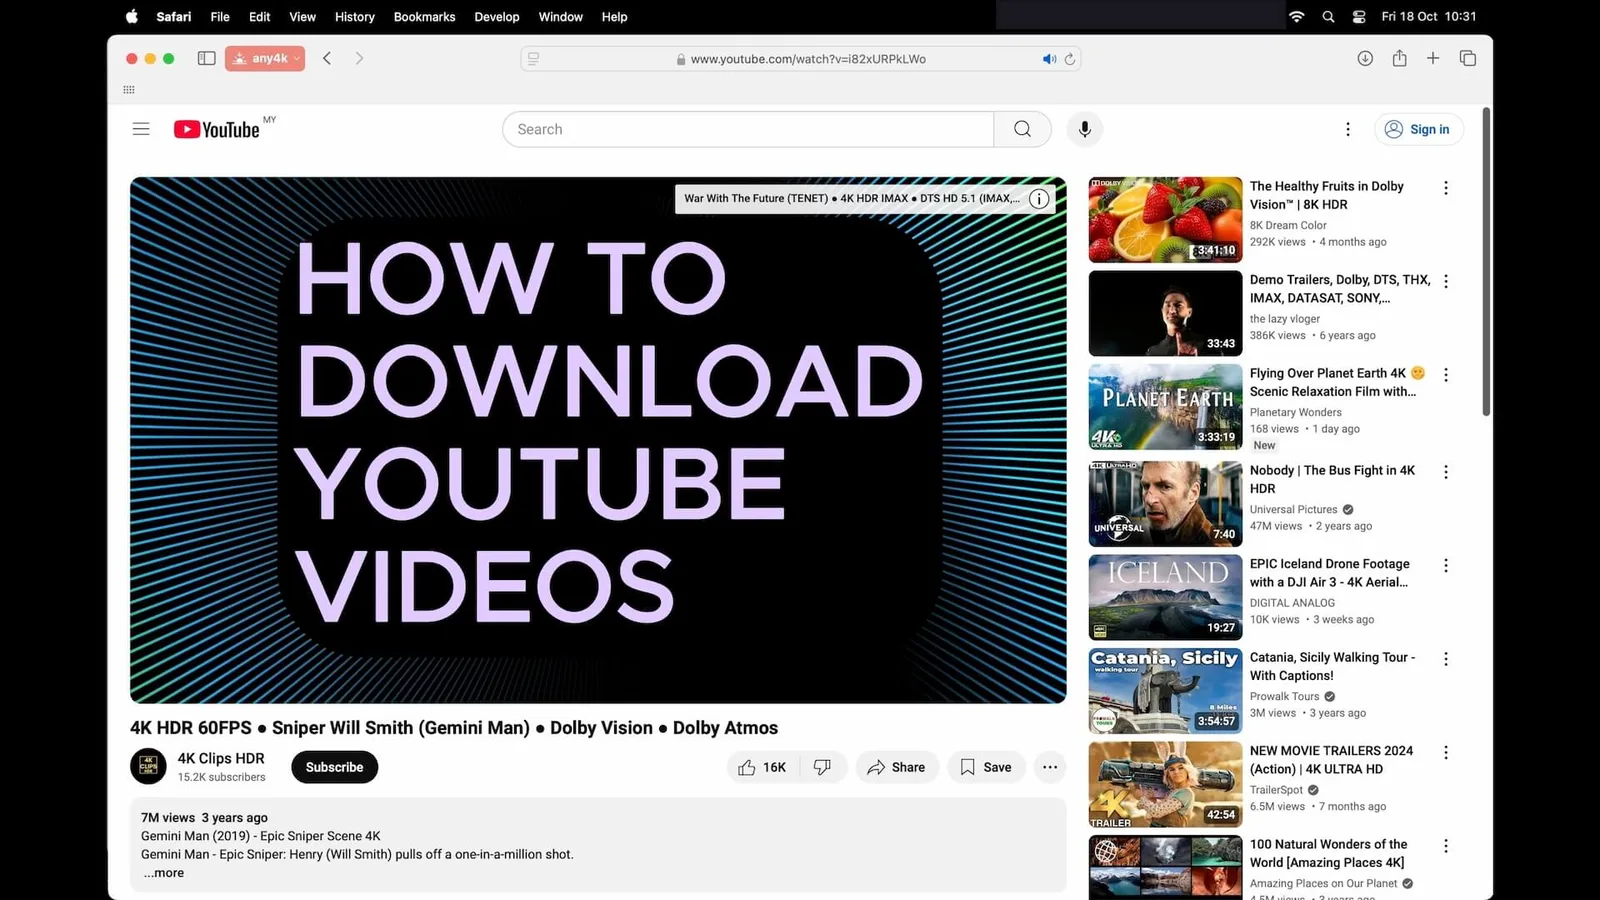Share the video

click(x=897, y=767)
